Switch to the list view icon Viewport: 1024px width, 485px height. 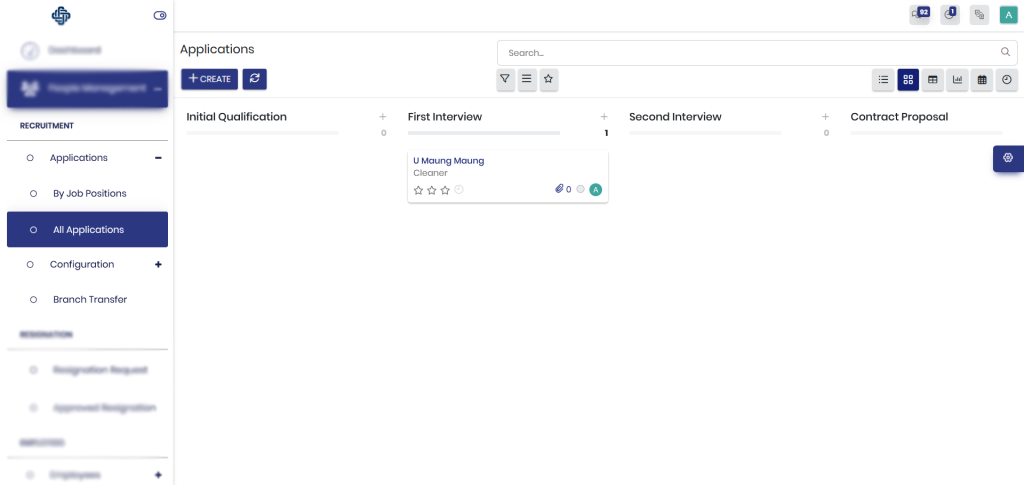(883, 80)
